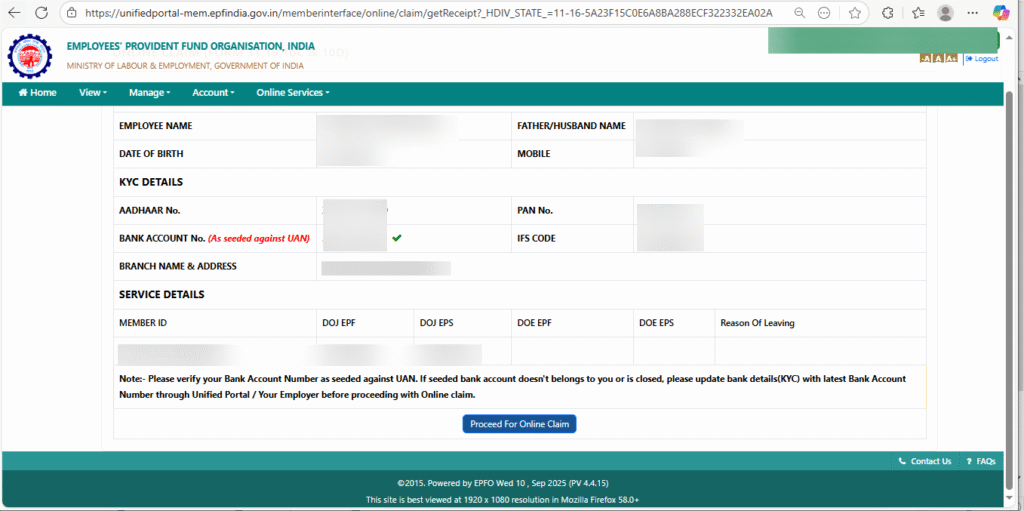Click the zoom out magnifier in address bar
The width and height of the screenshot is (1024, 511).
click(x=799, y=12)
